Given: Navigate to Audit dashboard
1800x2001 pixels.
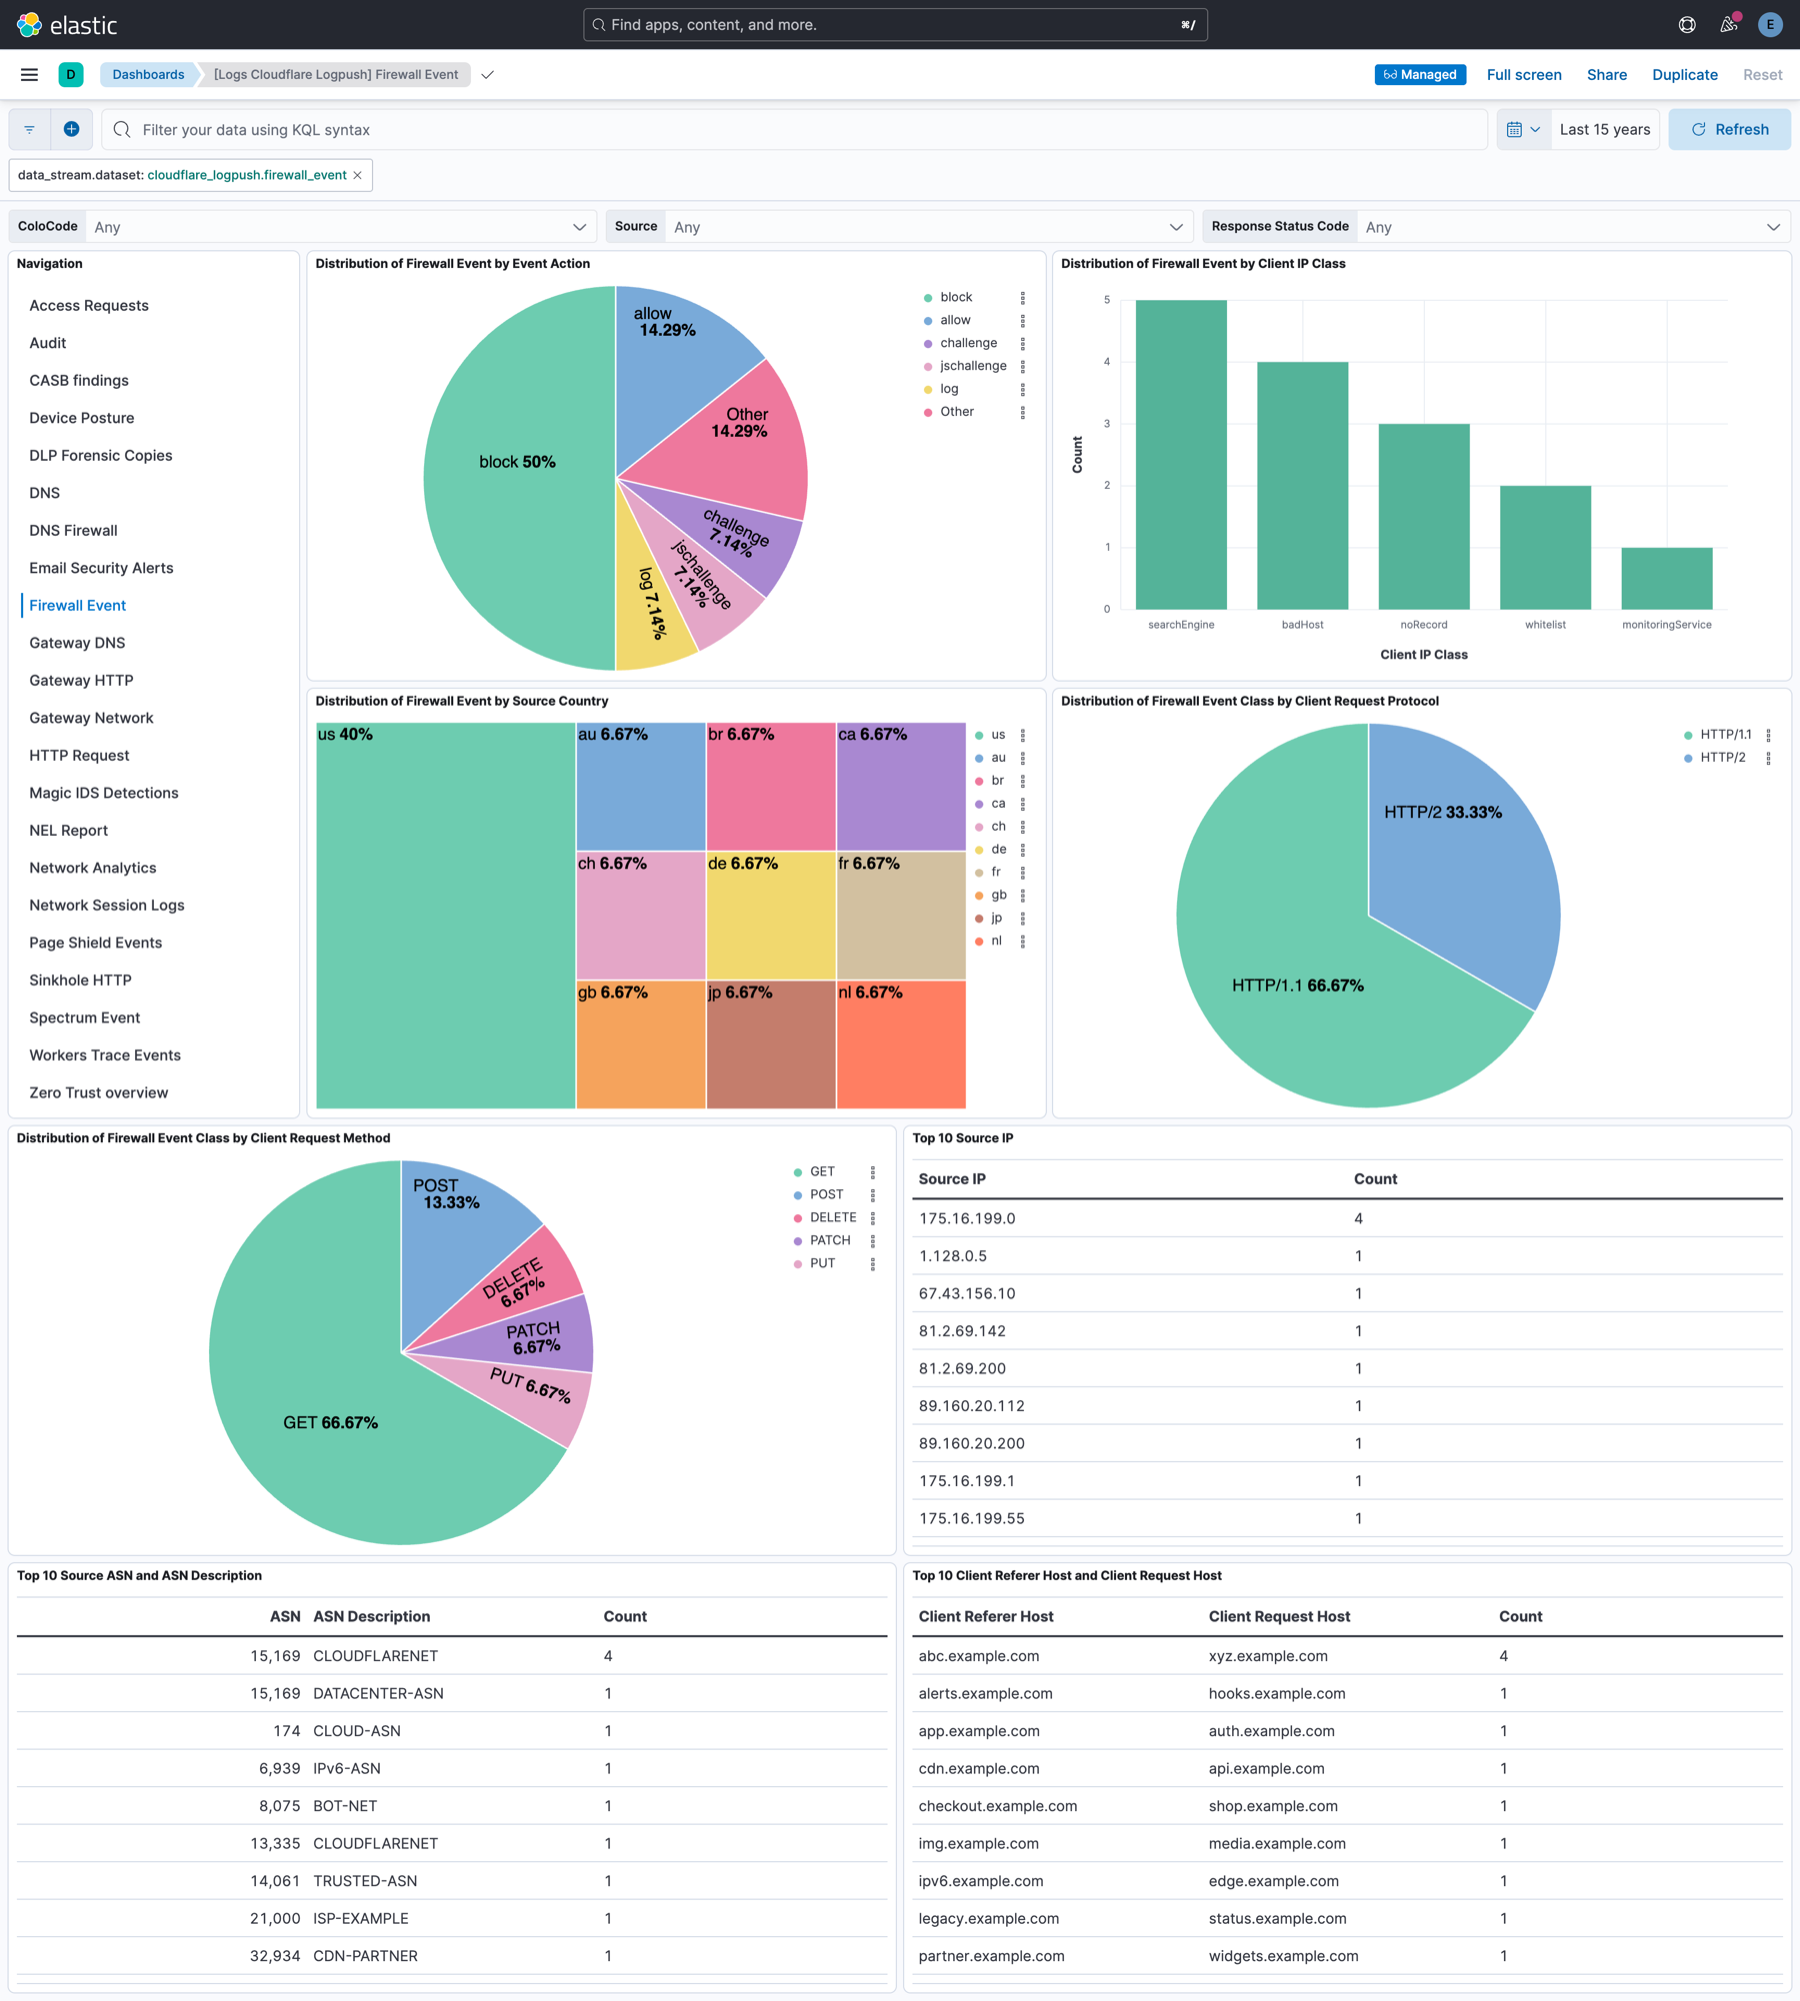Looking at the screenshot, I should pos(48,343).
